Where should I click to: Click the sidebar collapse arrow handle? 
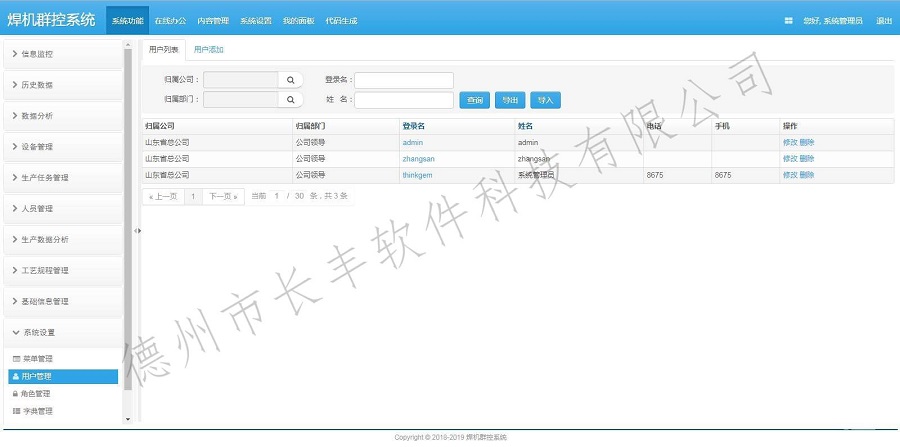[x=138, y=231]
